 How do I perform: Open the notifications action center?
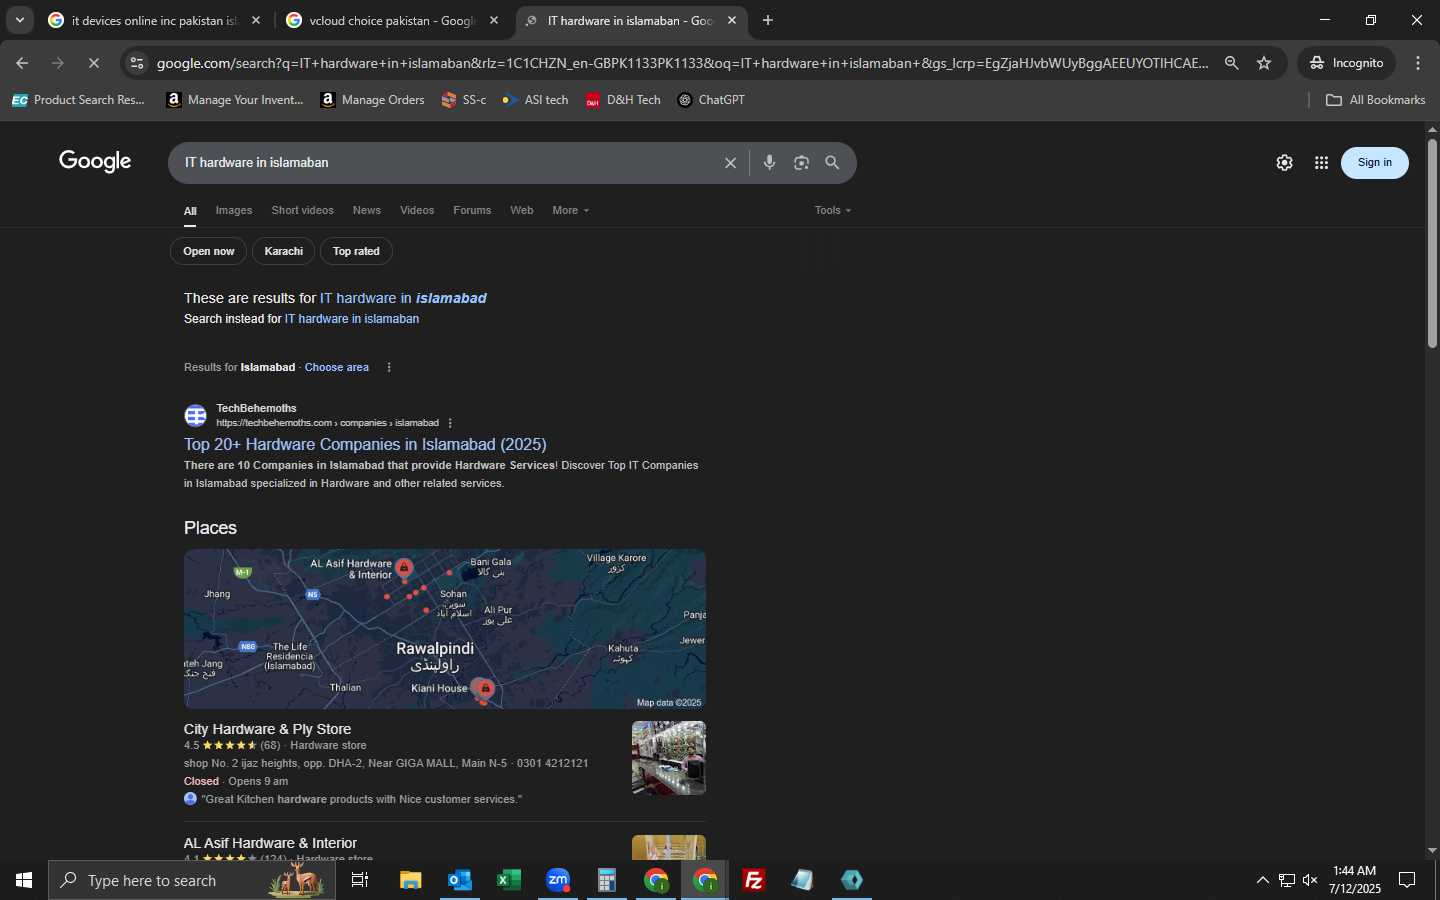[x=1407, y=880]
